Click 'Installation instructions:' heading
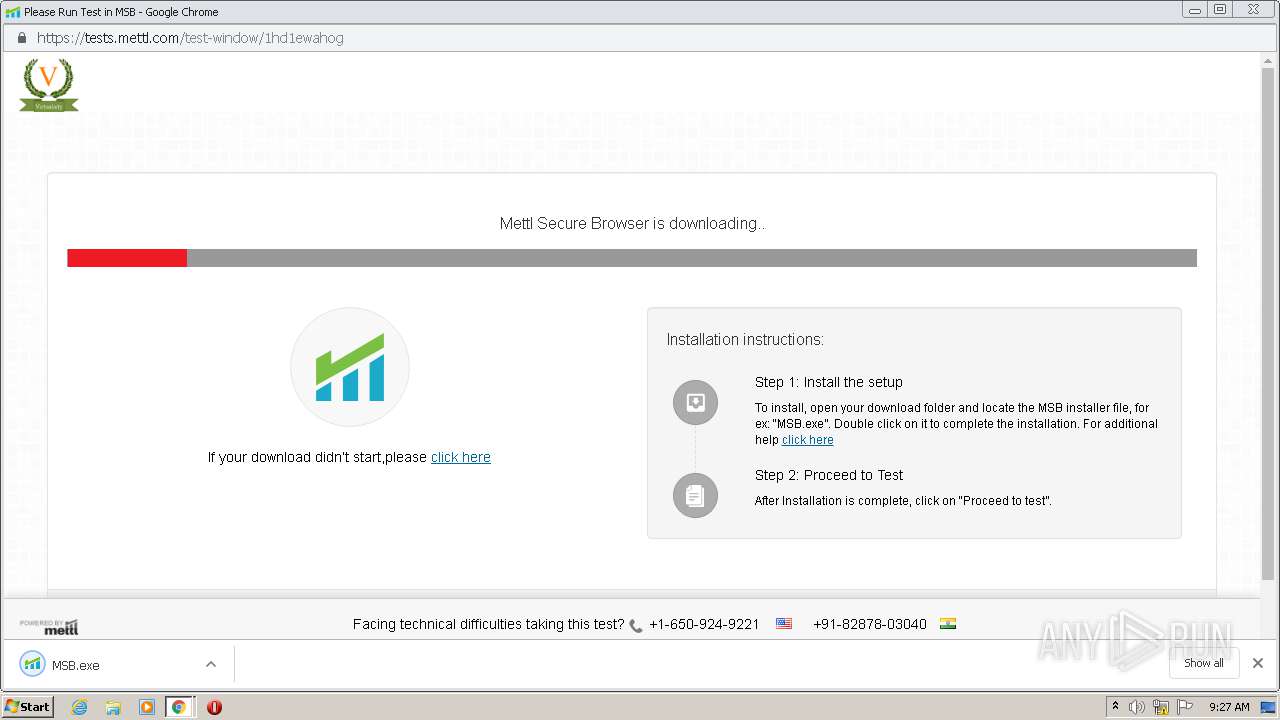Viewport: 1280px width, 720px height. [745, 340]
